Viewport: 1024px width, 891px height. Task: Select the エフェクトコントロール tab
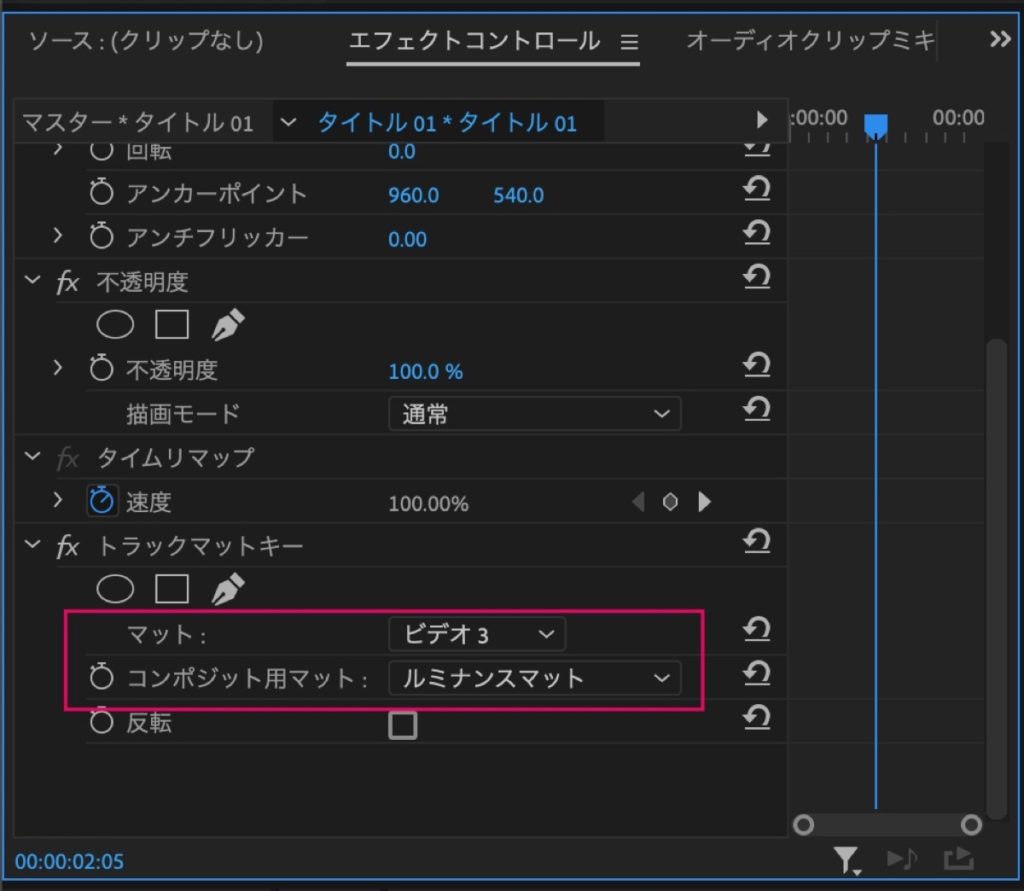[475, 41]
